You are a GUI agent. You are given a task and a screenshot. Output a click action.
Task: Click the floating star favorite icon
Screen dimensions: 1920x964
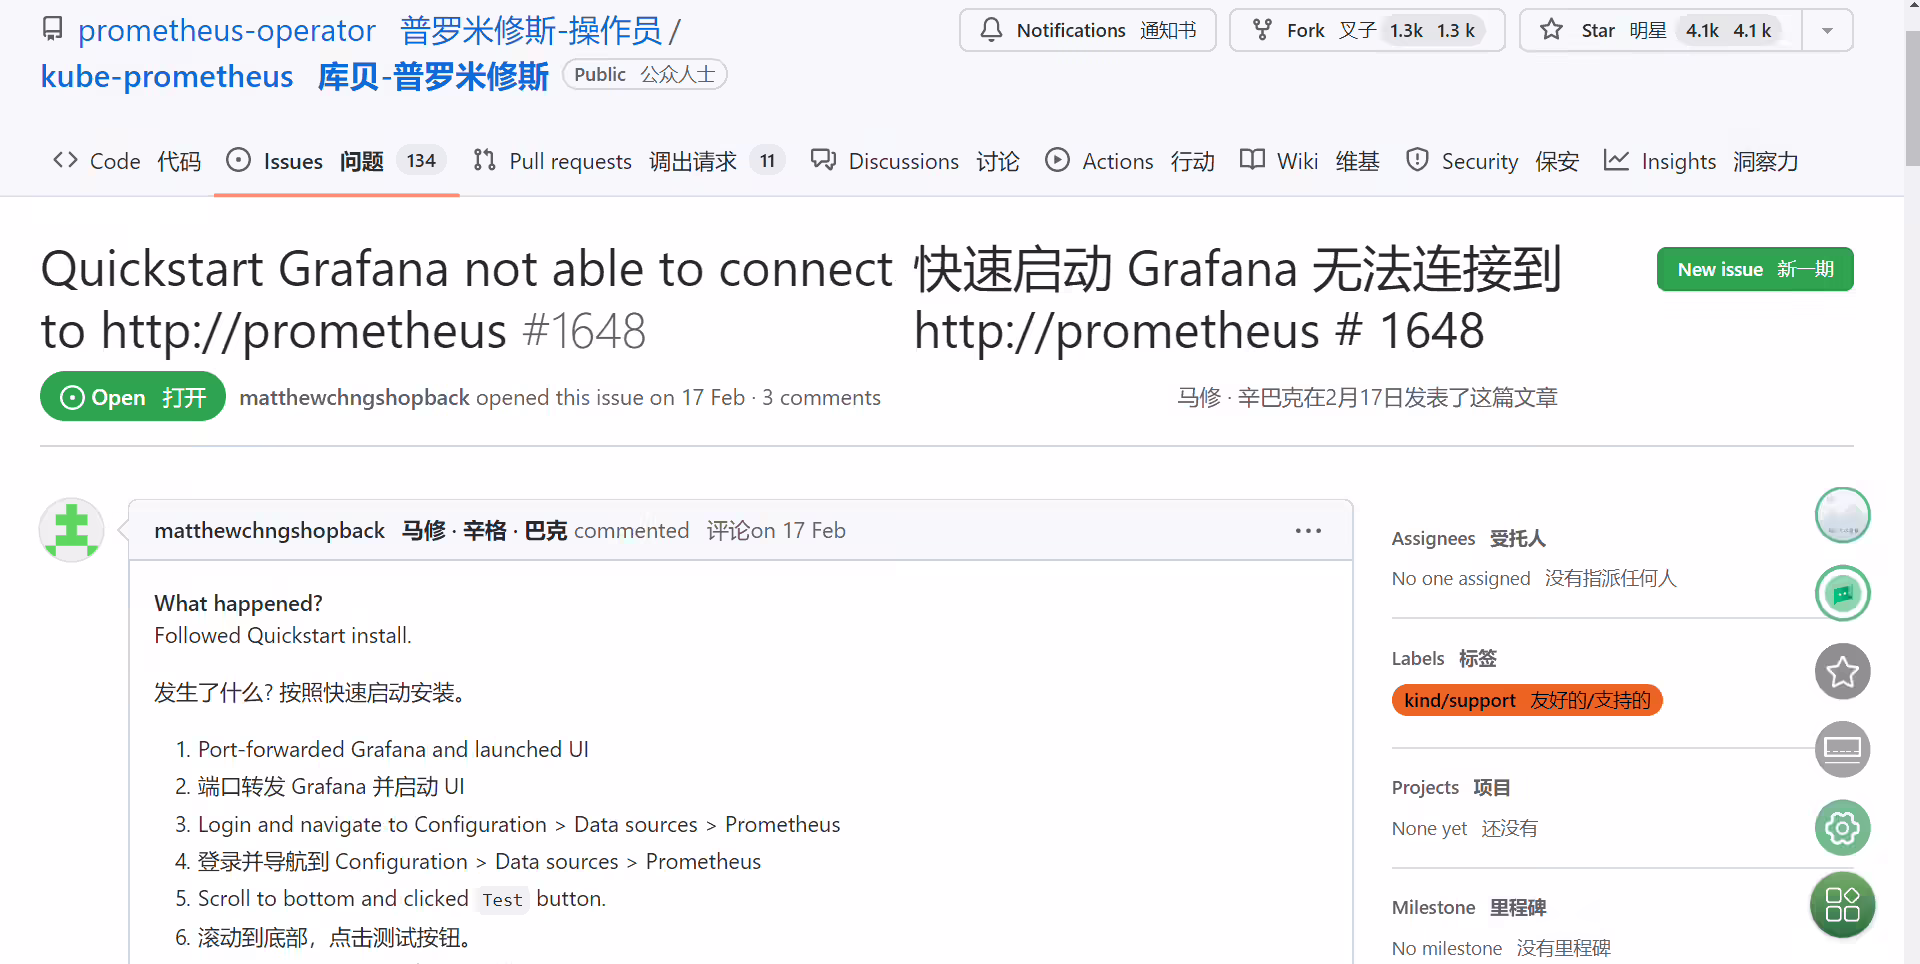pos(1842,671)
